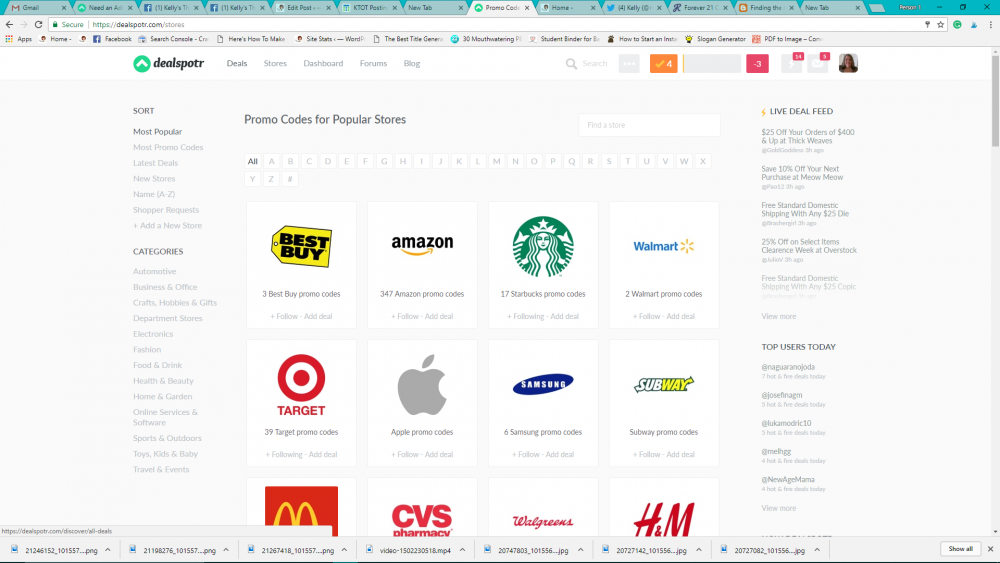The height and width of the screenshot is (563, 1000).
Task: Click Show all downloads button
Action: [960, 549]
